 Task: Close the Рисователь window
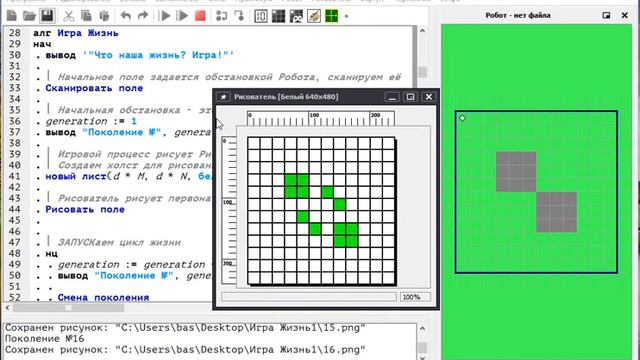pos(429,97)
